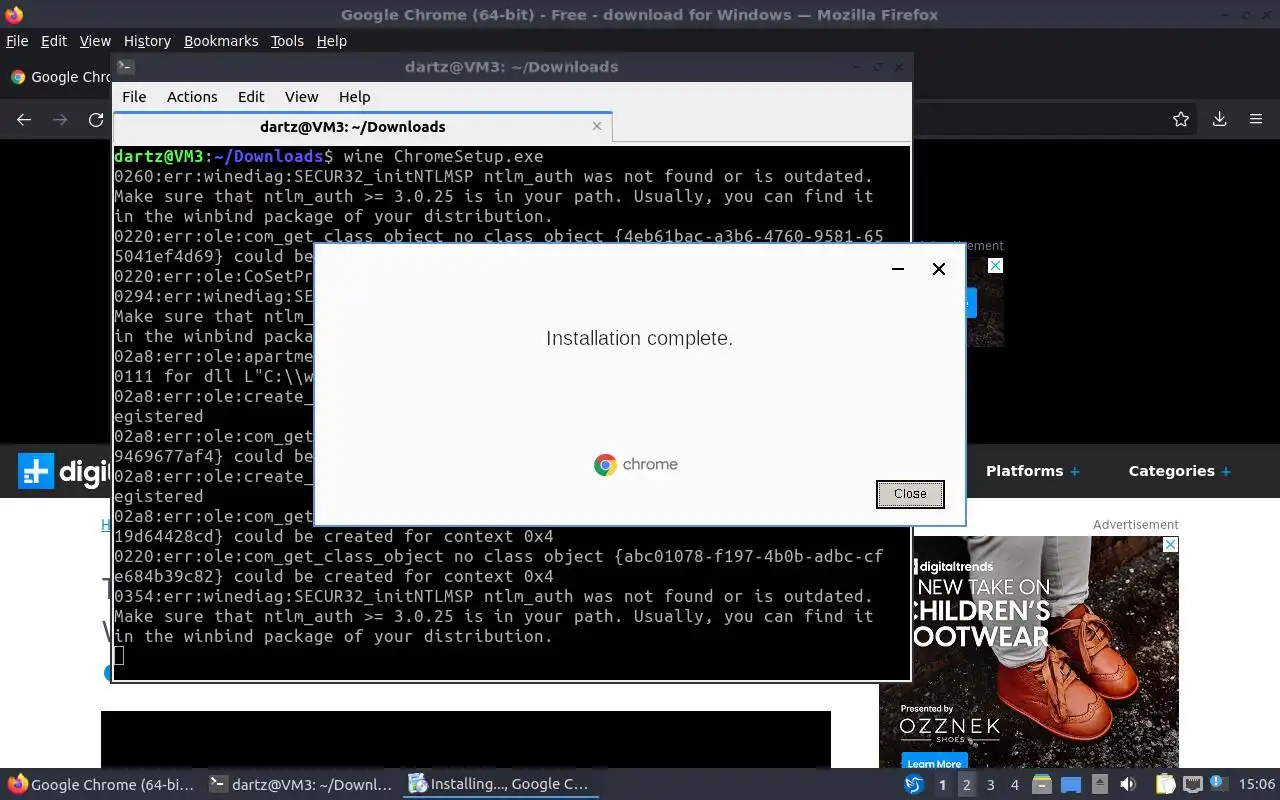The height and width of the screenshot is (800, 1280).
Task: Open the terminal's File menu
Action: (134, 97)
